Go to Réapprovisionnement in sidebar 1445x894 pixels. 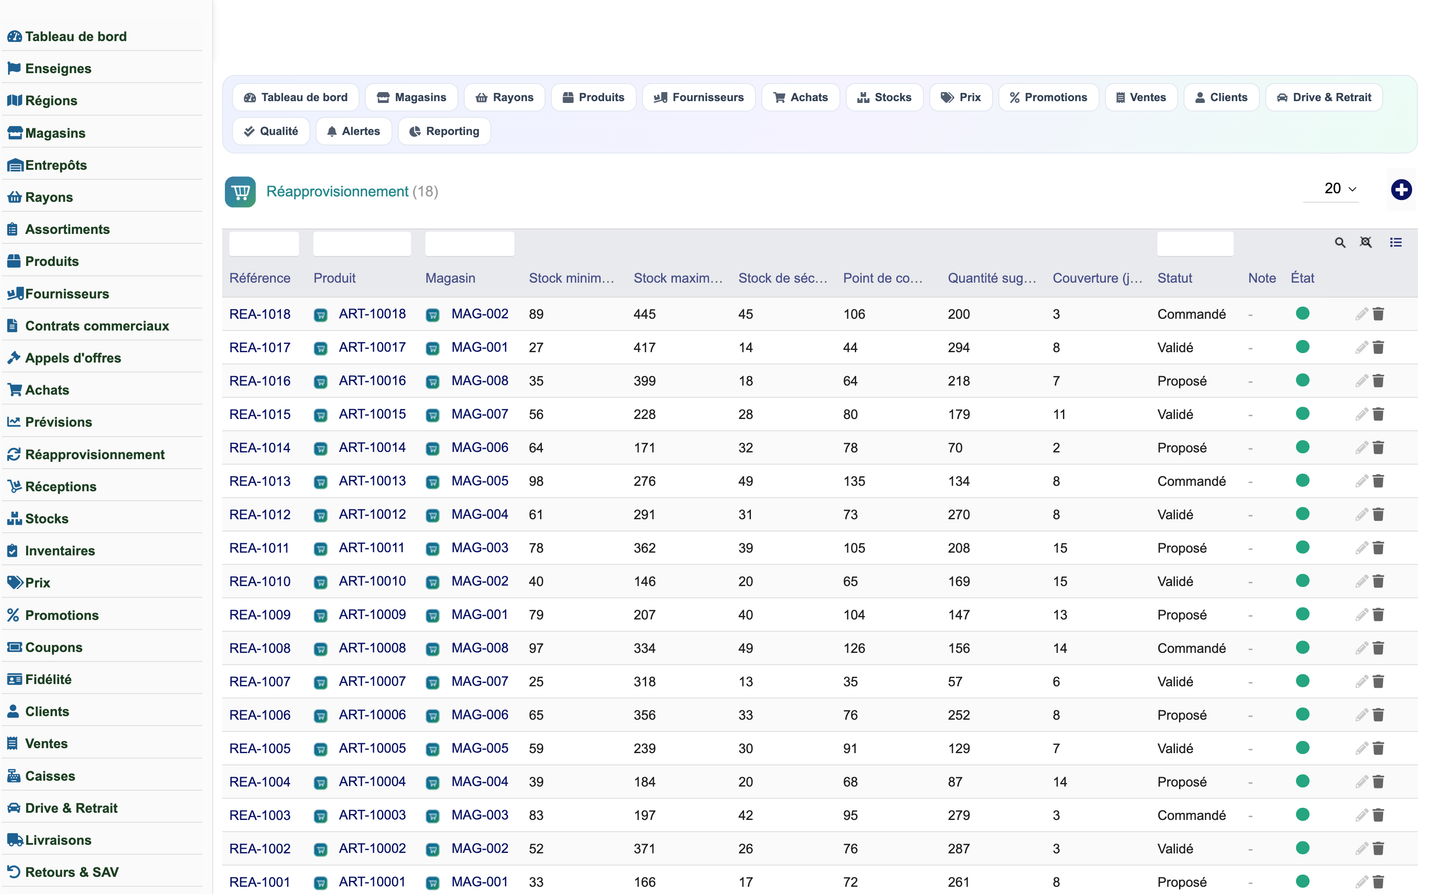tap(95, 455)
